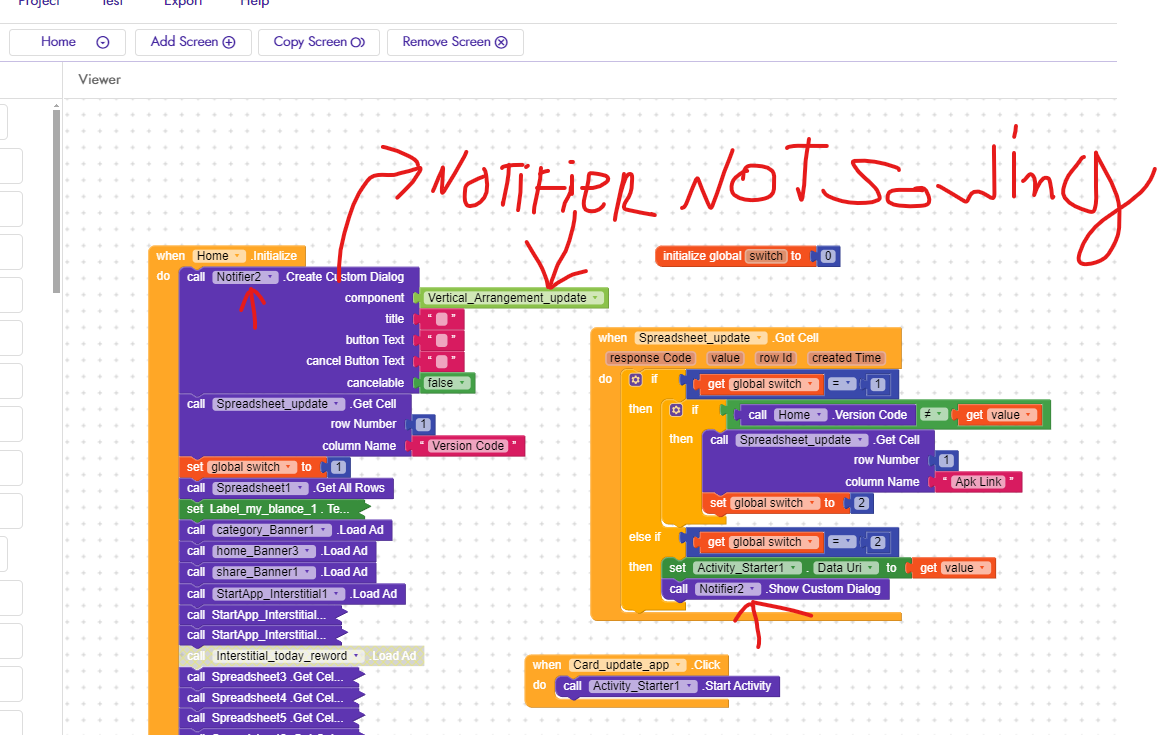This screenshot has height=735, width=1157.
Task: Open Card_update_app dropdown in Click event
Action: tap(627, 665)
